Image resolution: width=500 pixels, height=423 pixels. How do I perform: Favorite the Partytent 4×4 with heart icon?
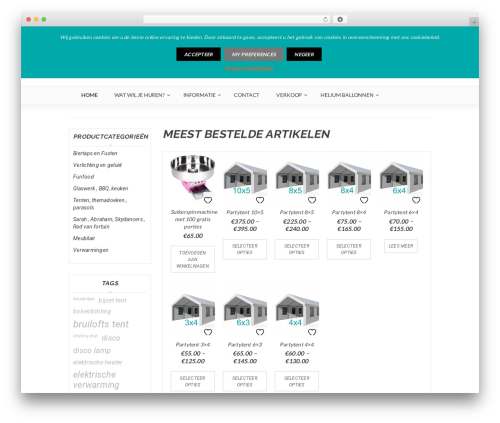pos(312,332)
